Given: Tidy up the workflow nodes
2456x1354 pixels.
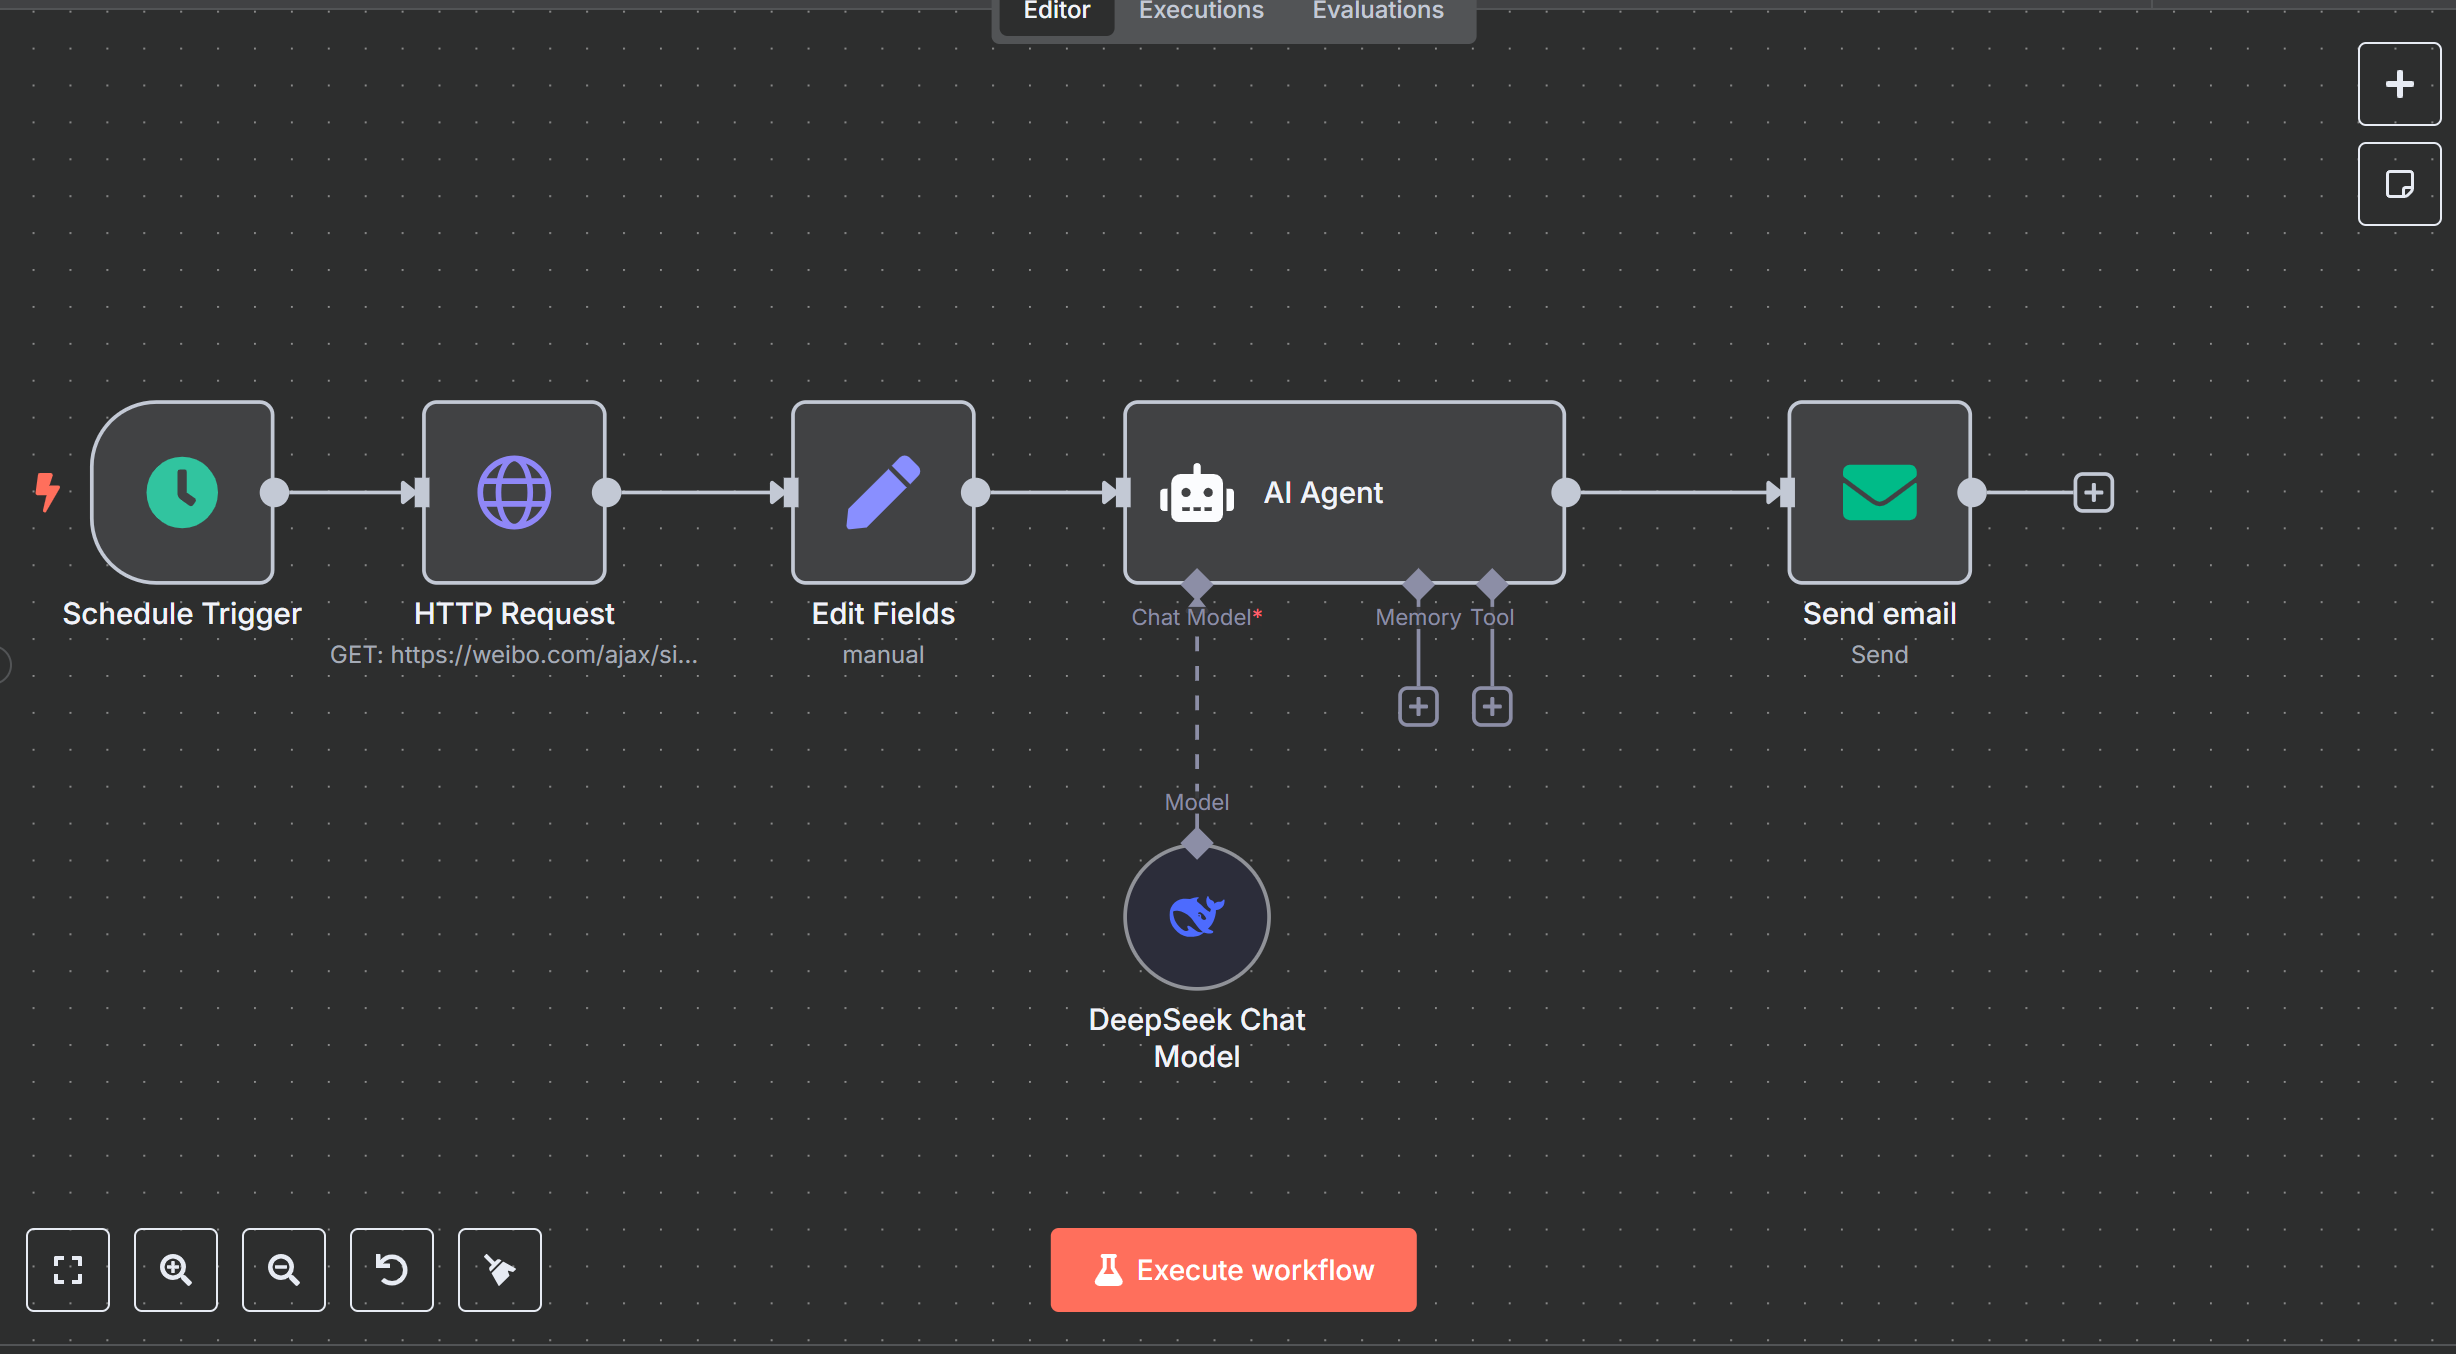Looking at the screenshot, I should [x=500, y=1269].
